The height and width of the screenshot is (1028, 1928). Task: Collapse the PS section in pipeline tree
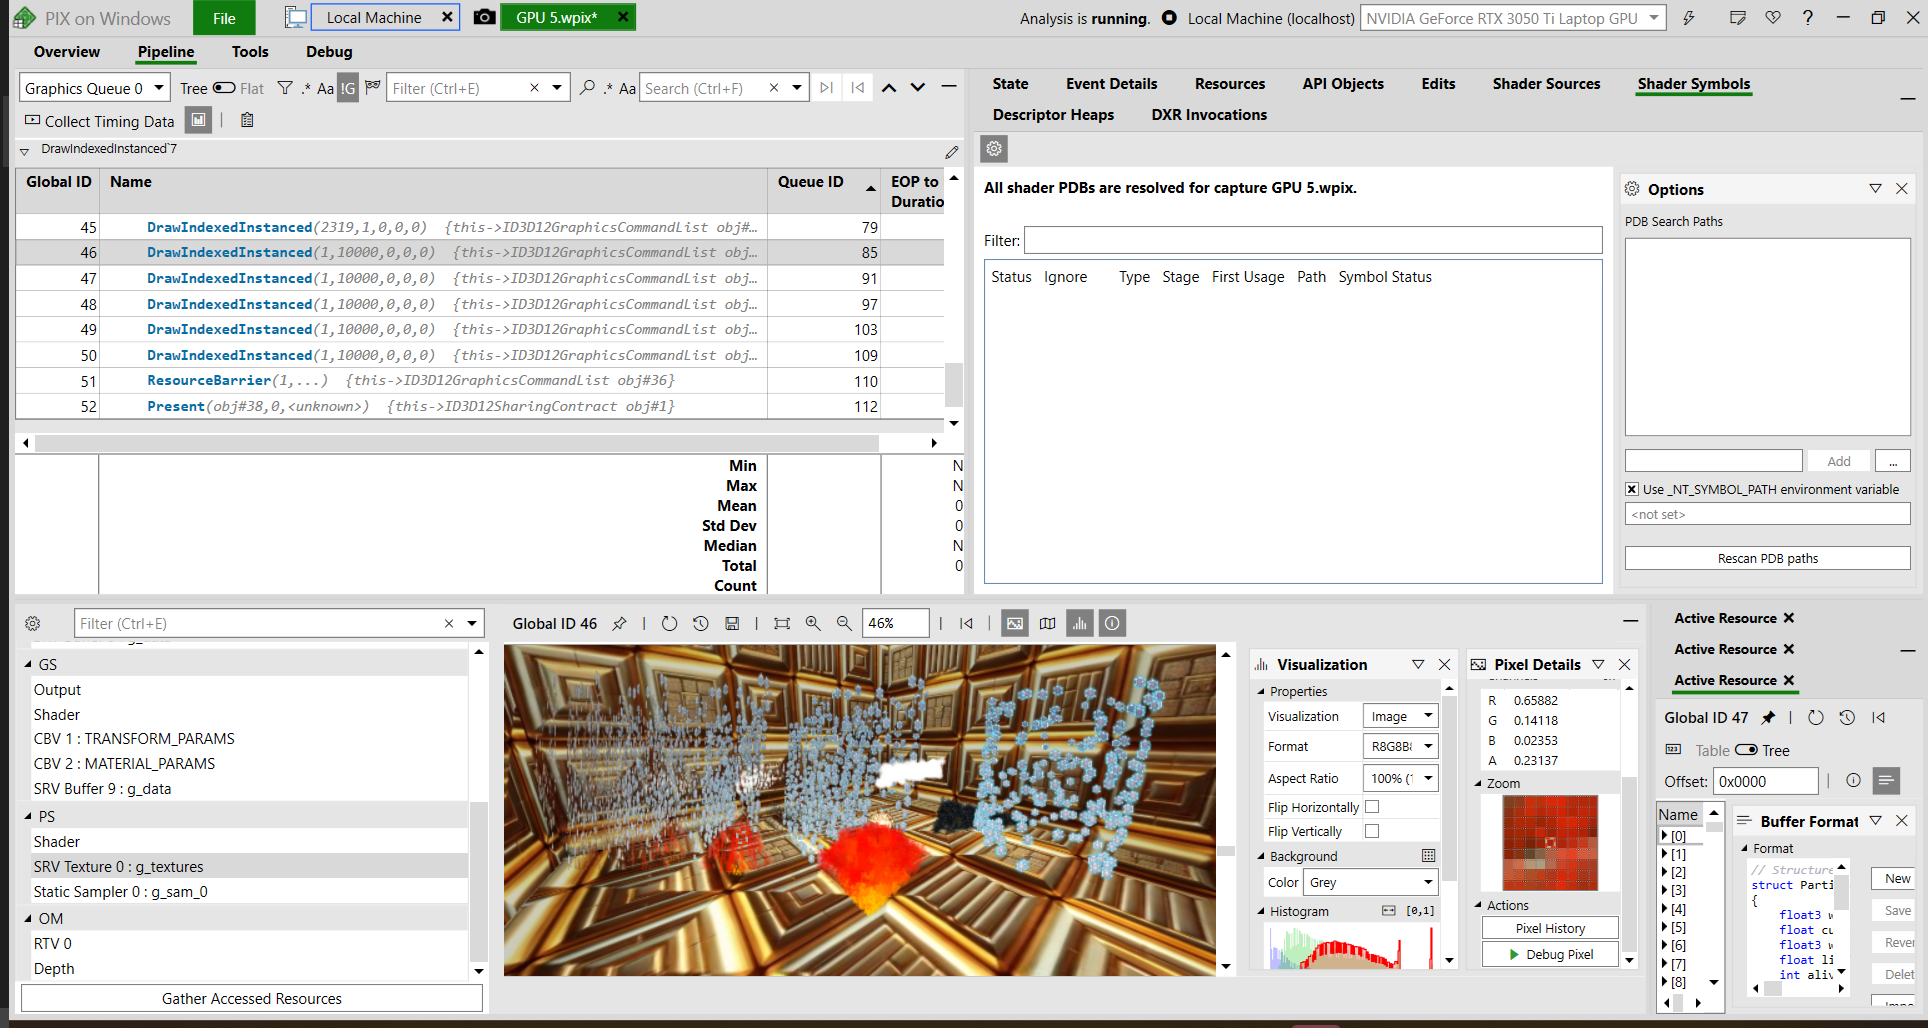pos(28,817)
